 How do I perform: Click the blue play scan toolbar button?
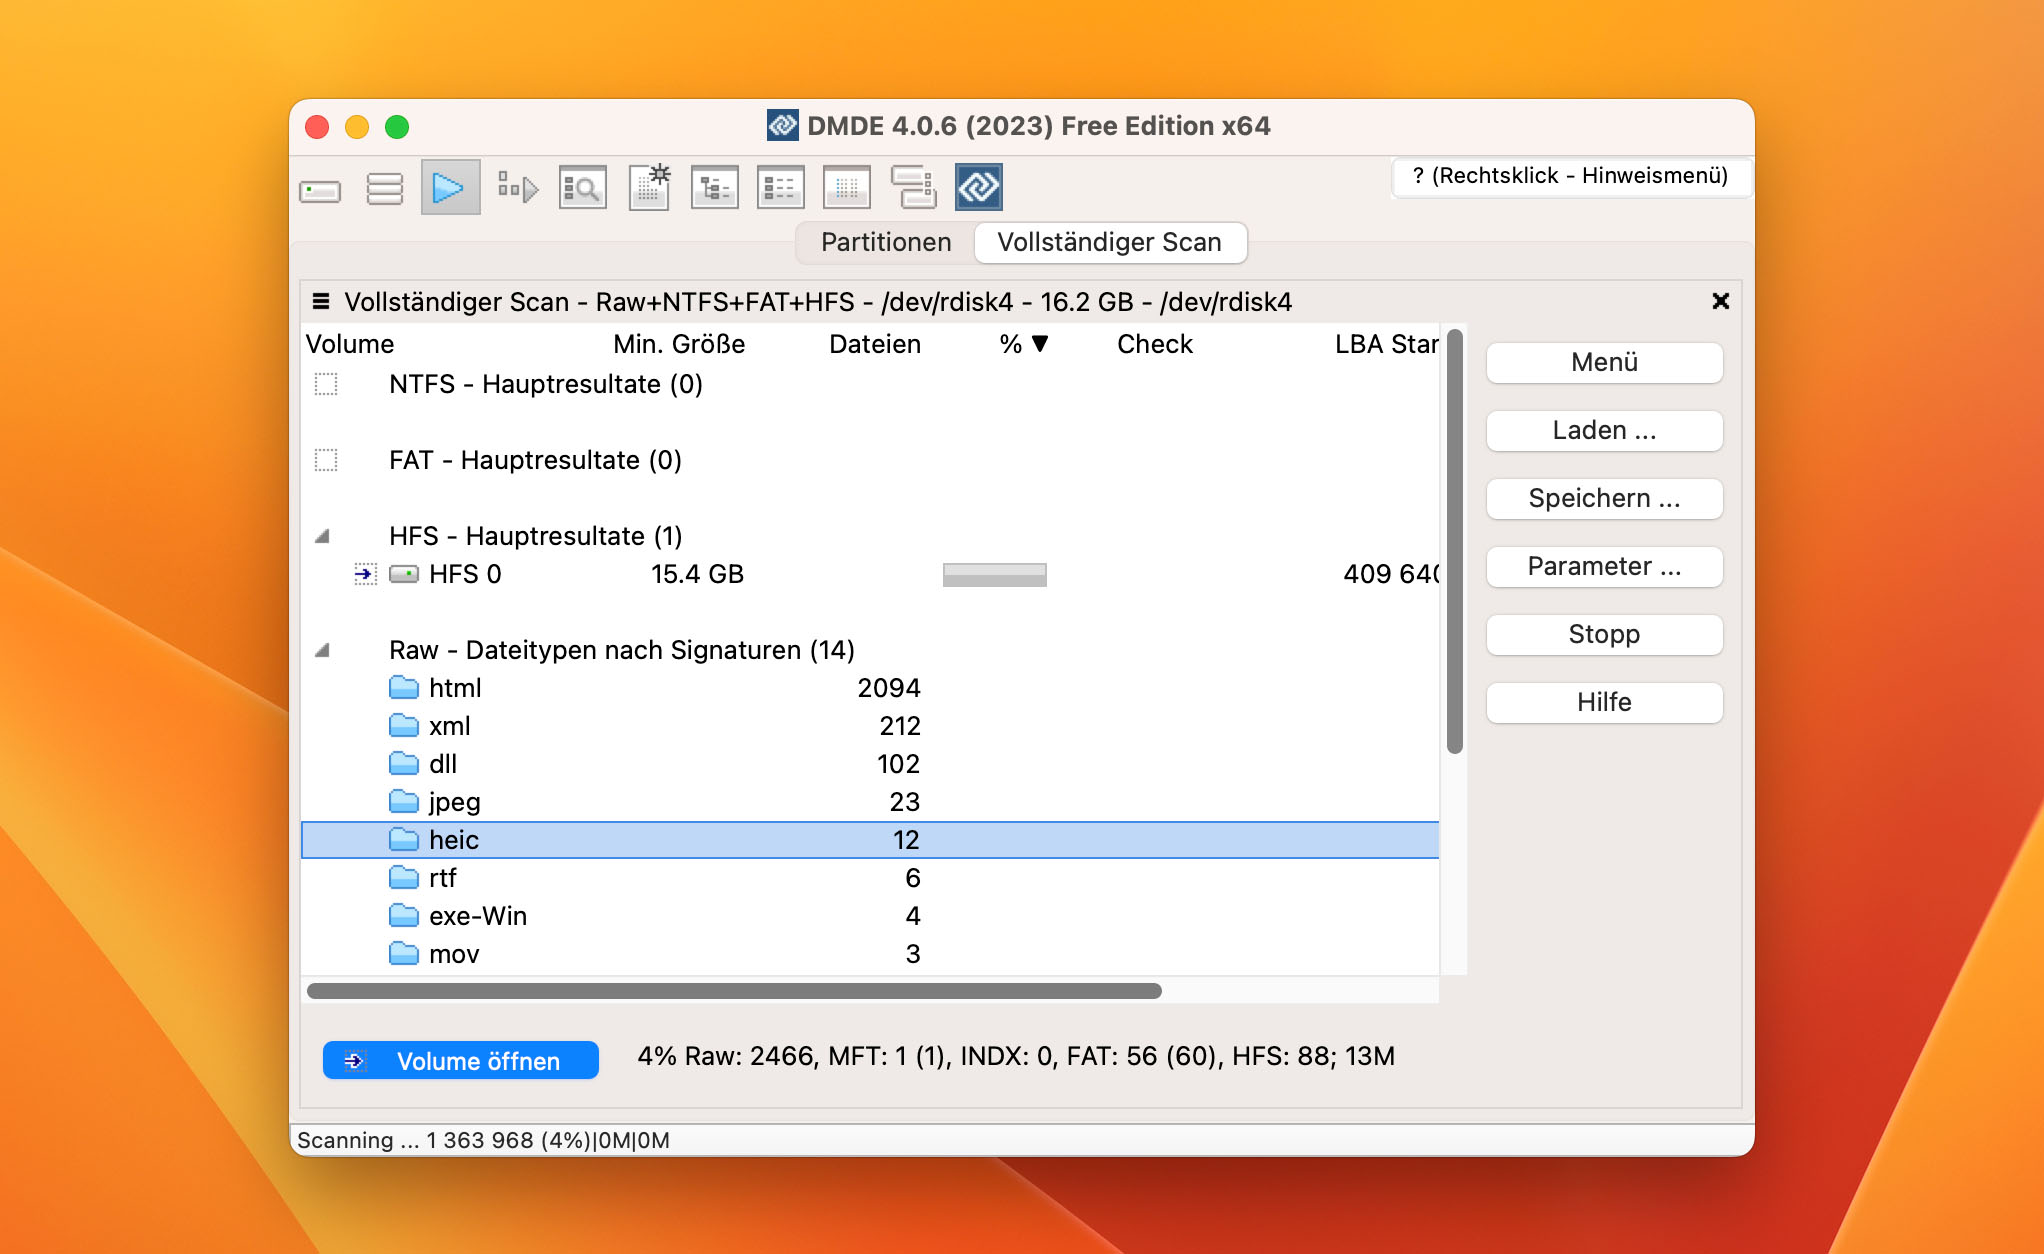450,187
